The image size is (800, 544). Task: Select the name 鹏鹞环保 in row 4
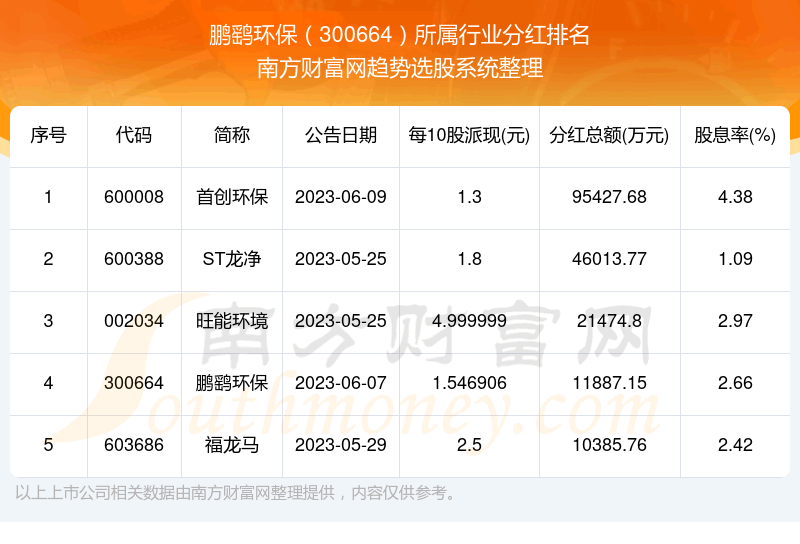click(232, 383)
